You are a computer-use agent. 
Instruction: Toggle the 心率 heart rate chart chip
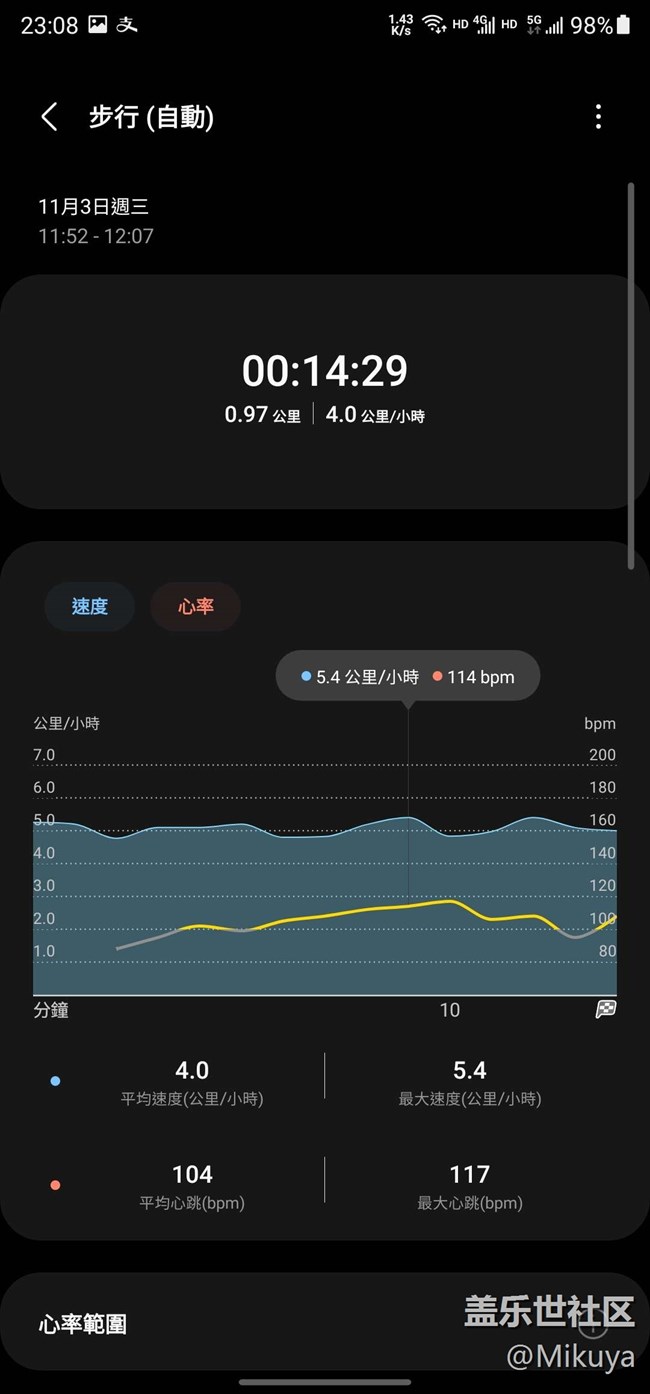click(x=195, y=606)
